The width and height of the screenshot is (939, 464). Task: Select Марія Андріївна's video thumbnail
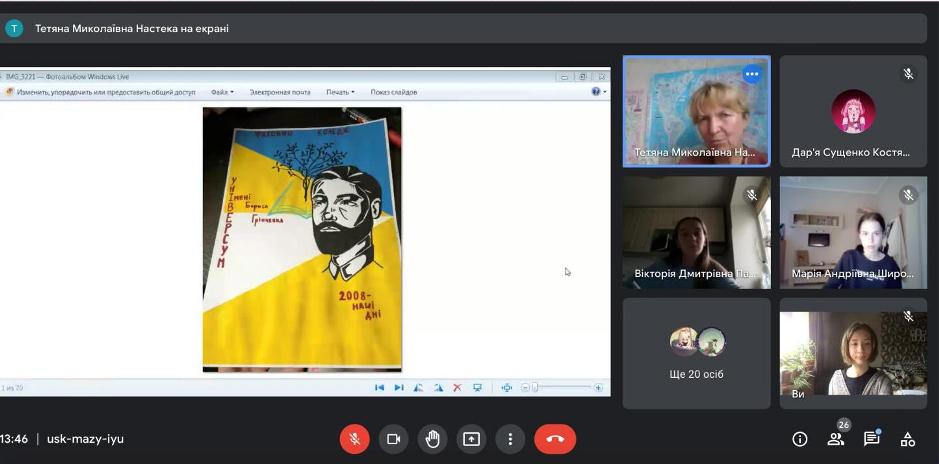[x=853, y=233]
